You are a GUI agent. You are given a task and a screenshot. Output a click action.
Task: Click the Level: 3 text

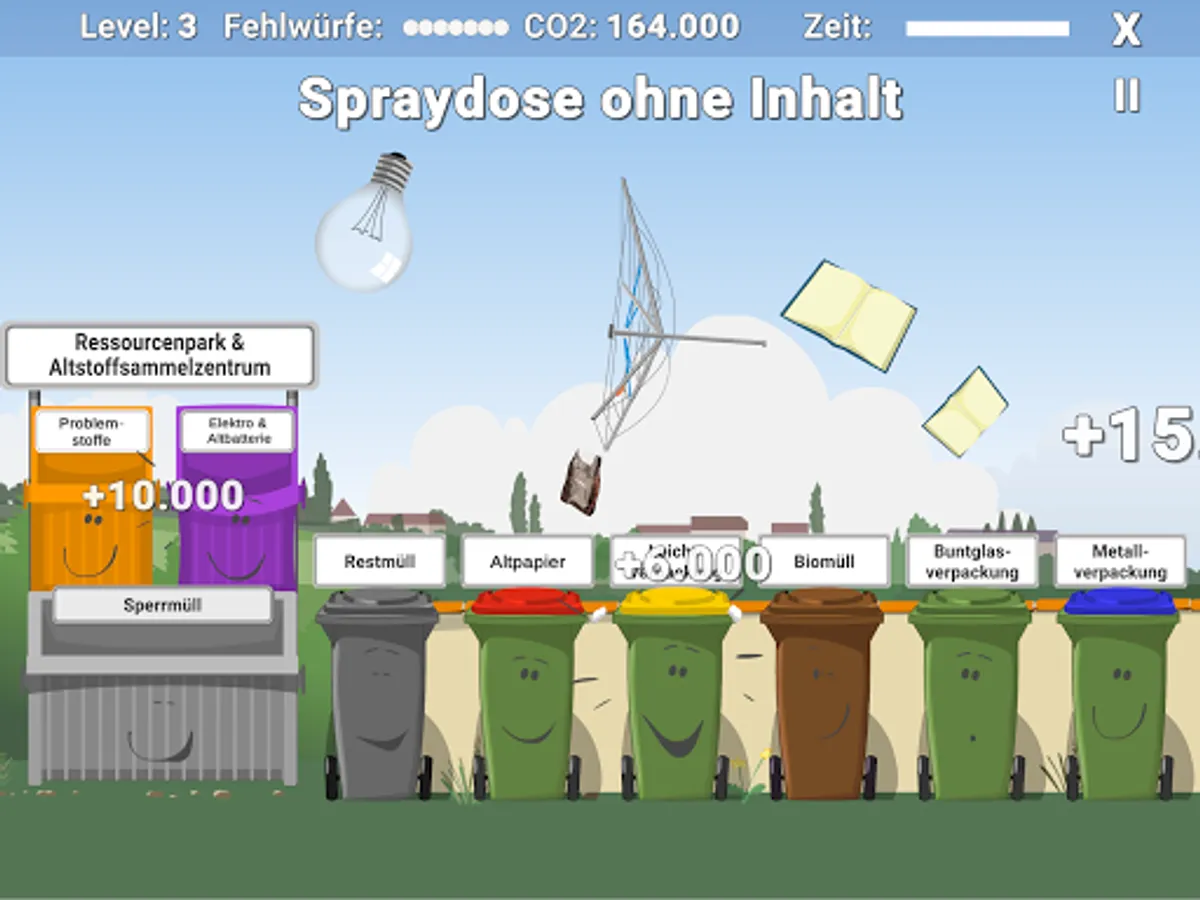coord(138,27)
